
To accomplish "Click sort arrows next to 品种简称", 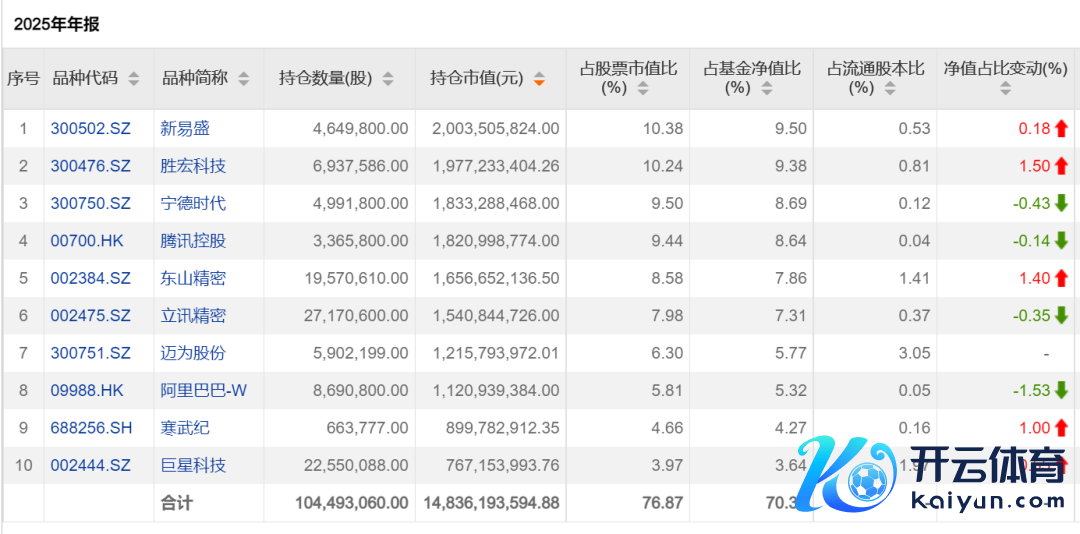I will click(244, 79).
